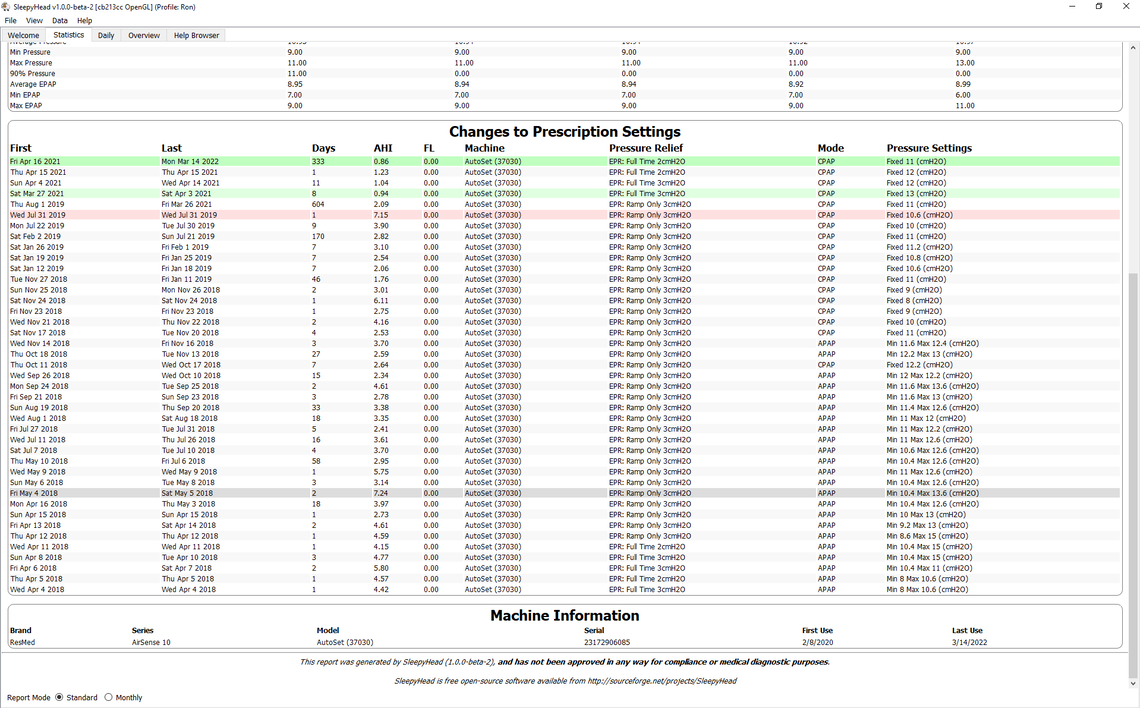Open the Overview tab
The image size is (1140, 708).
144,35
